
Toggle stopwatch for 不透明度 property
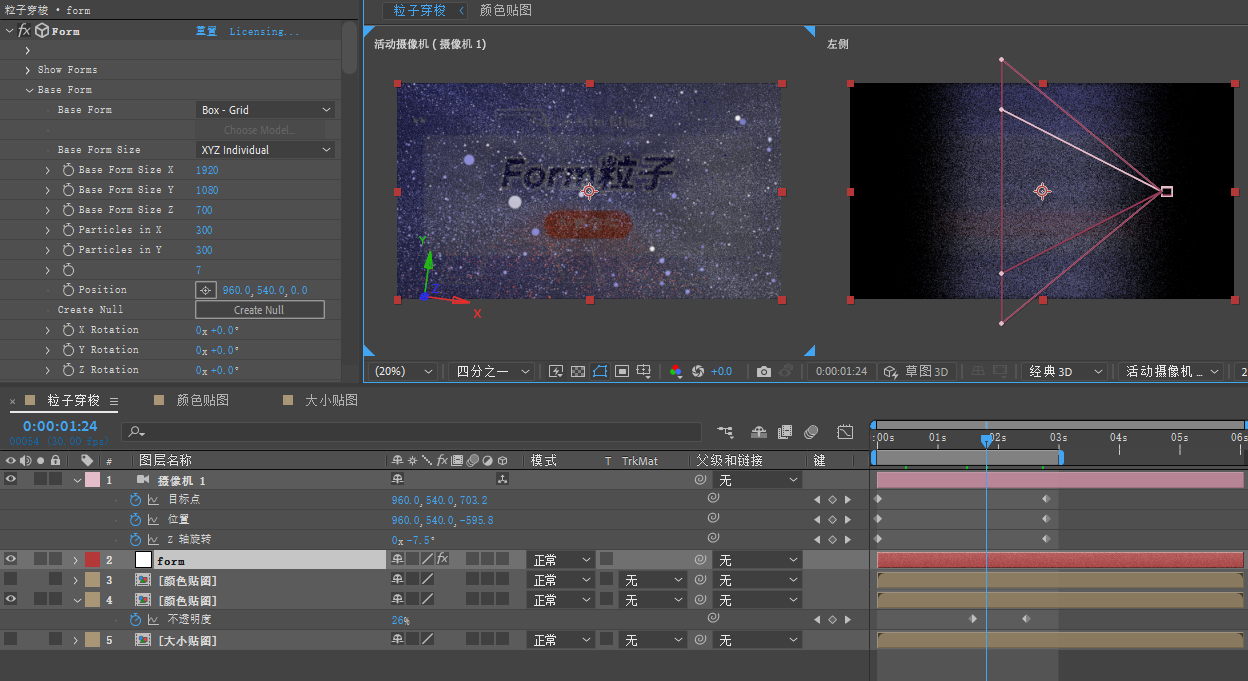[x=136, y=620]
